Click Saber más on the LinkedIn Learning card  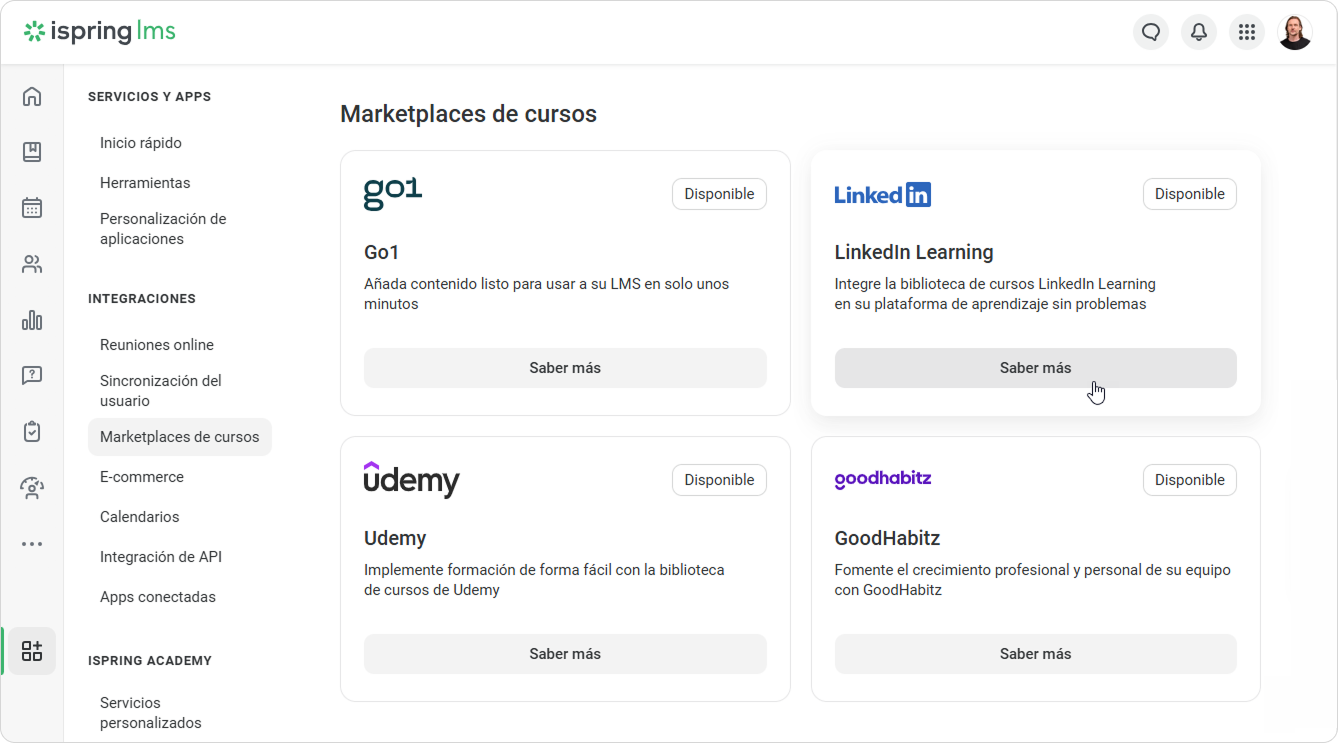(x=1036, y=368)
